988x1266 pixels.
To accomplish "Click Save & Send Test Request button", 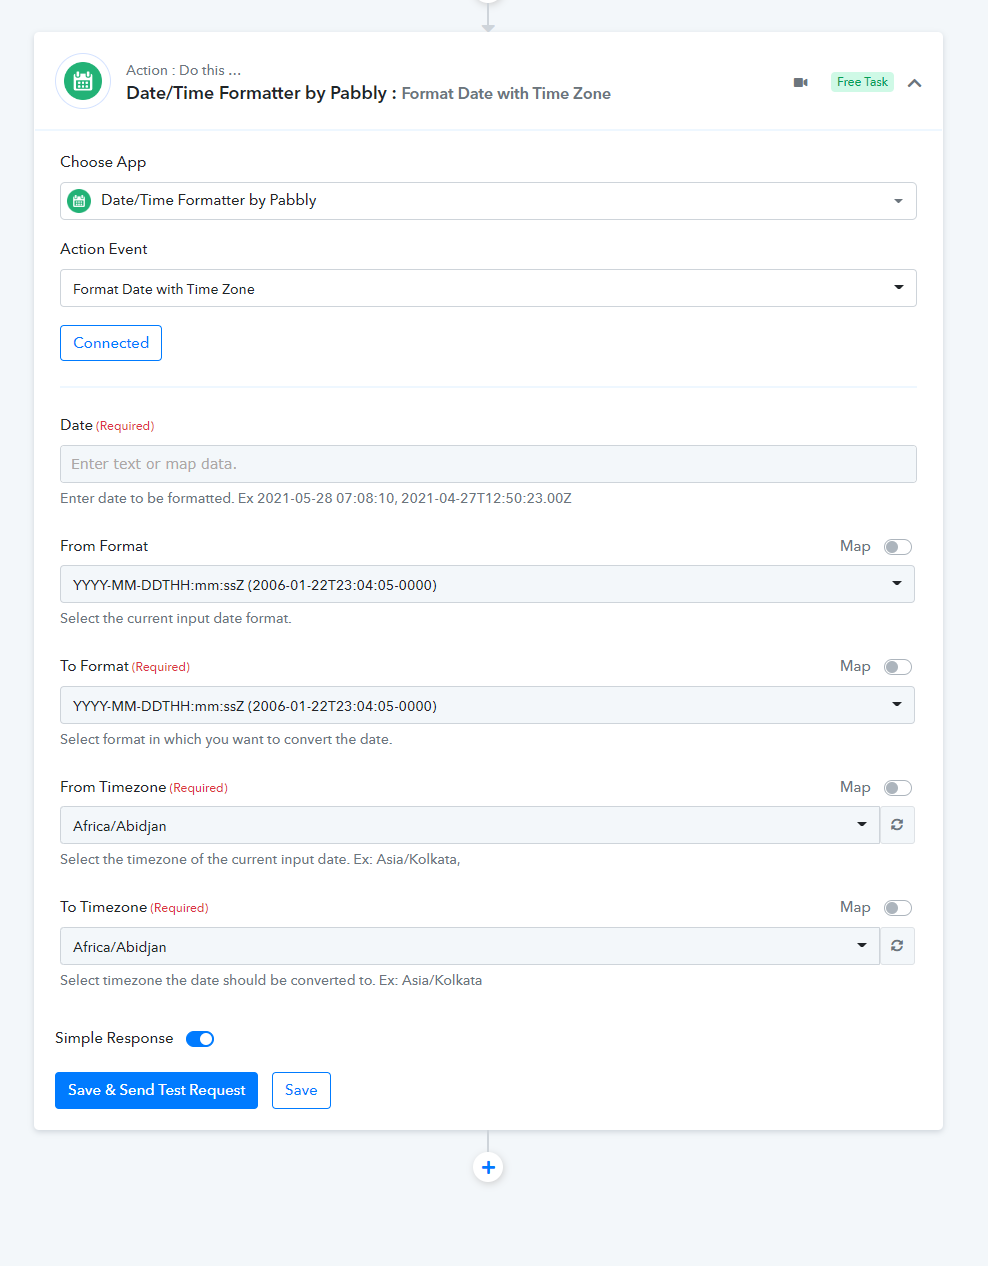I will 156,1090.
